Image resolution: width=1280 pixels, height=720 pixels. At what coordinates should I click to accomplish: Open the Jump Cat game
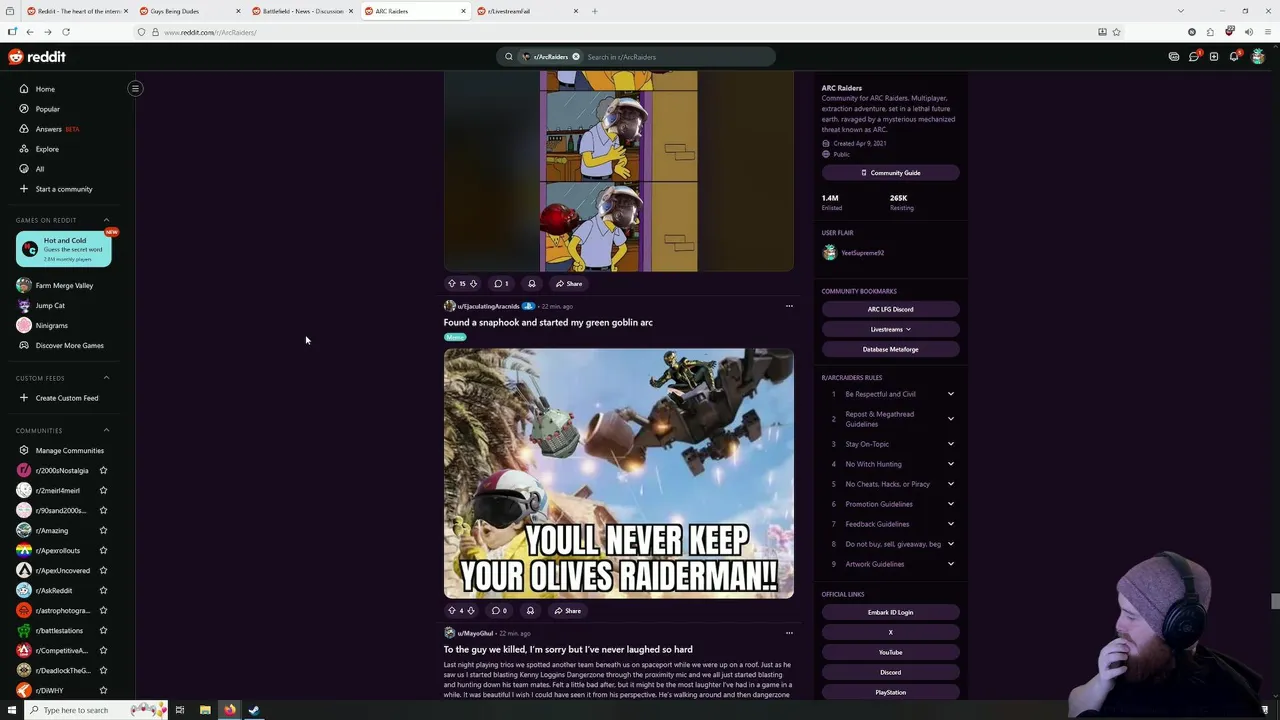[50, 305]
